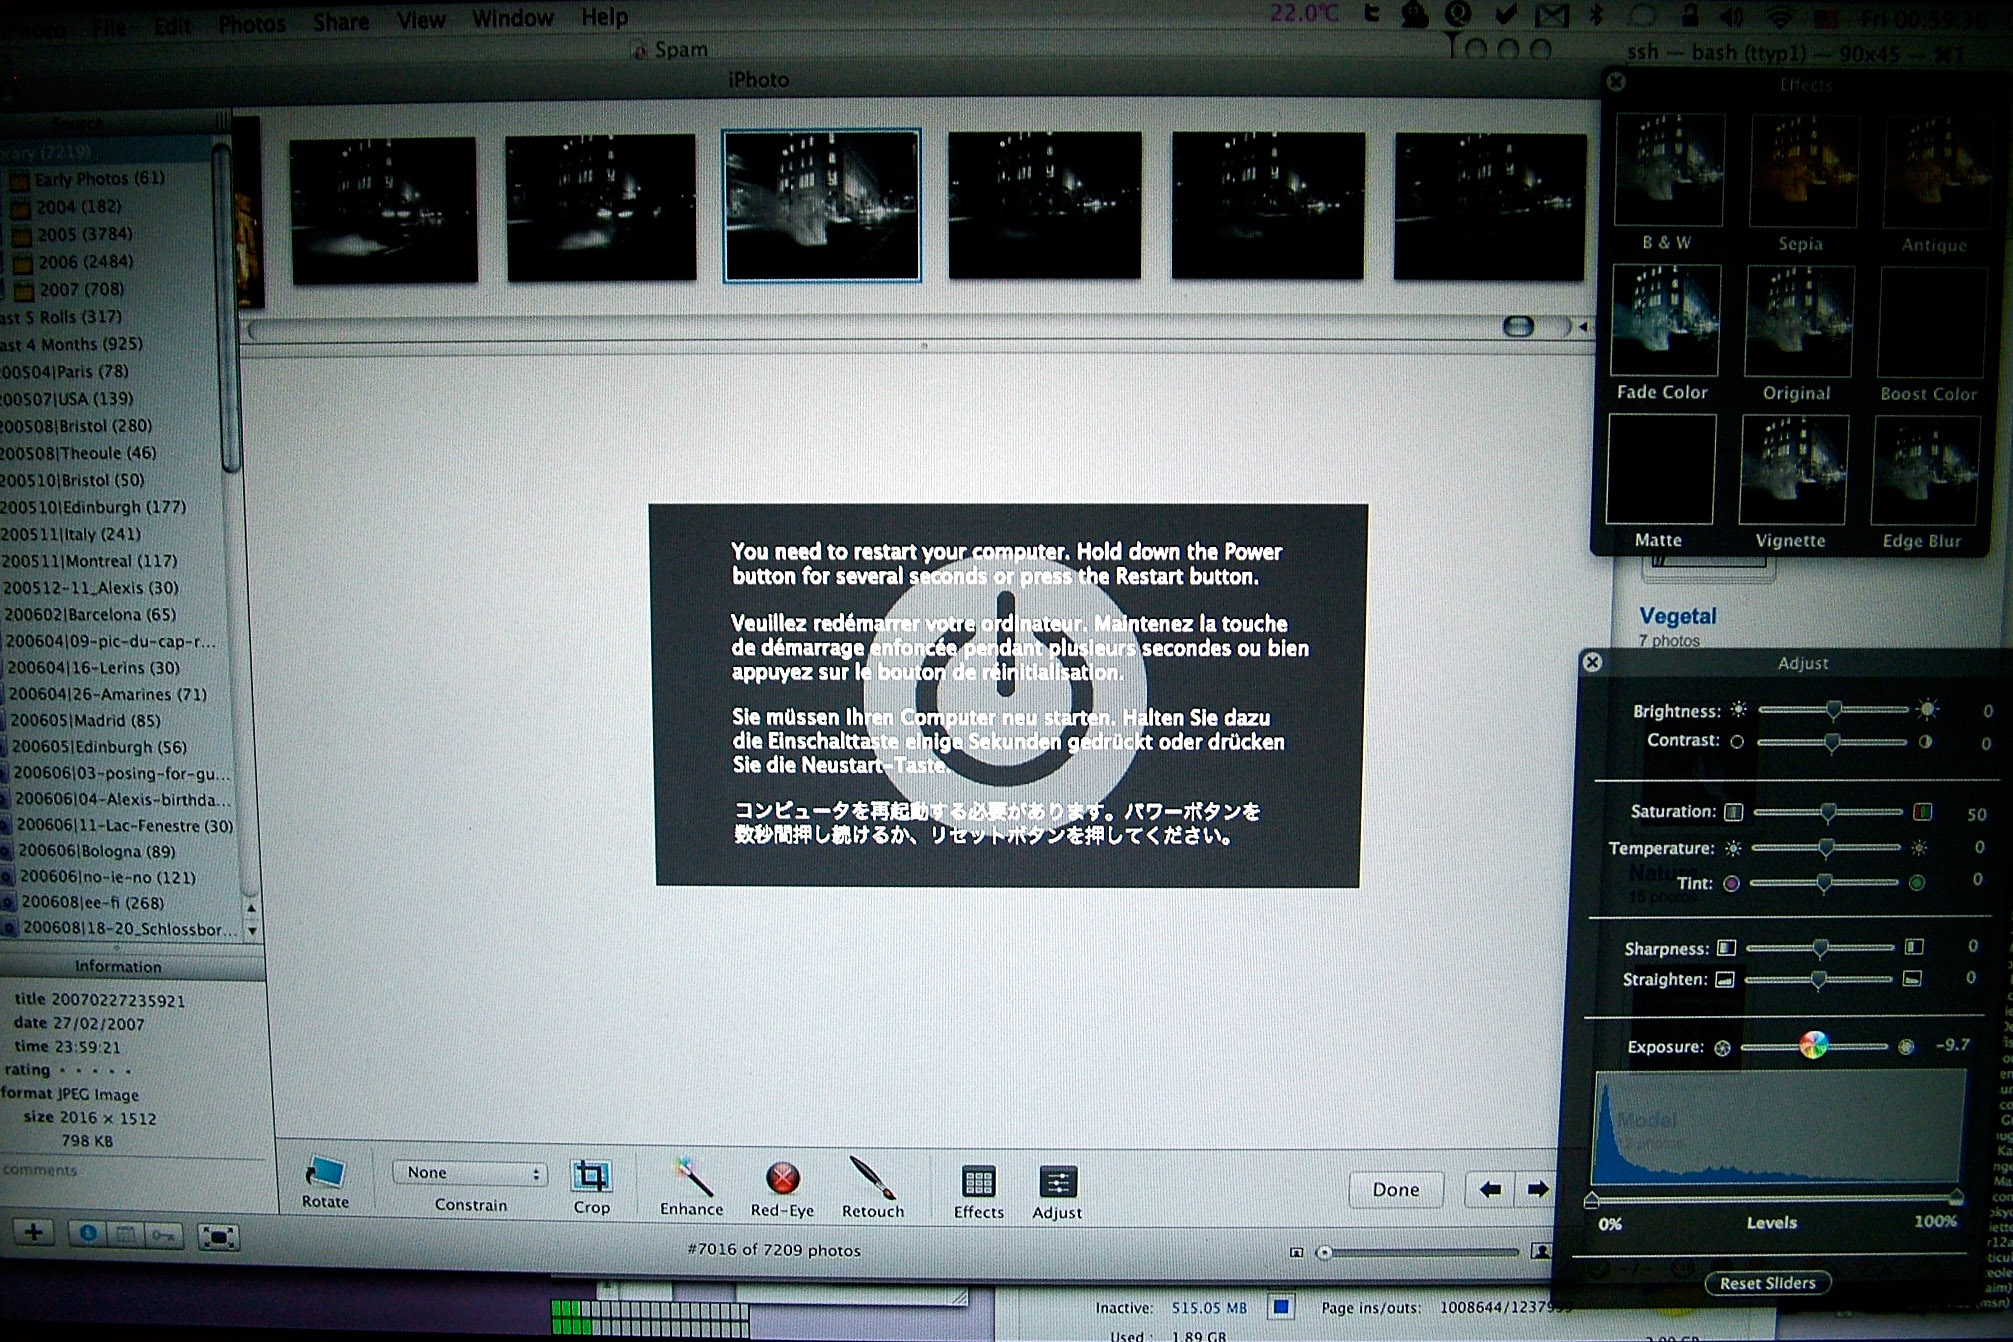This screenshot has width=2013, height=1342.
Task: Click the Bluetooth icon in menu bar
Action: tap(1597, 15)
